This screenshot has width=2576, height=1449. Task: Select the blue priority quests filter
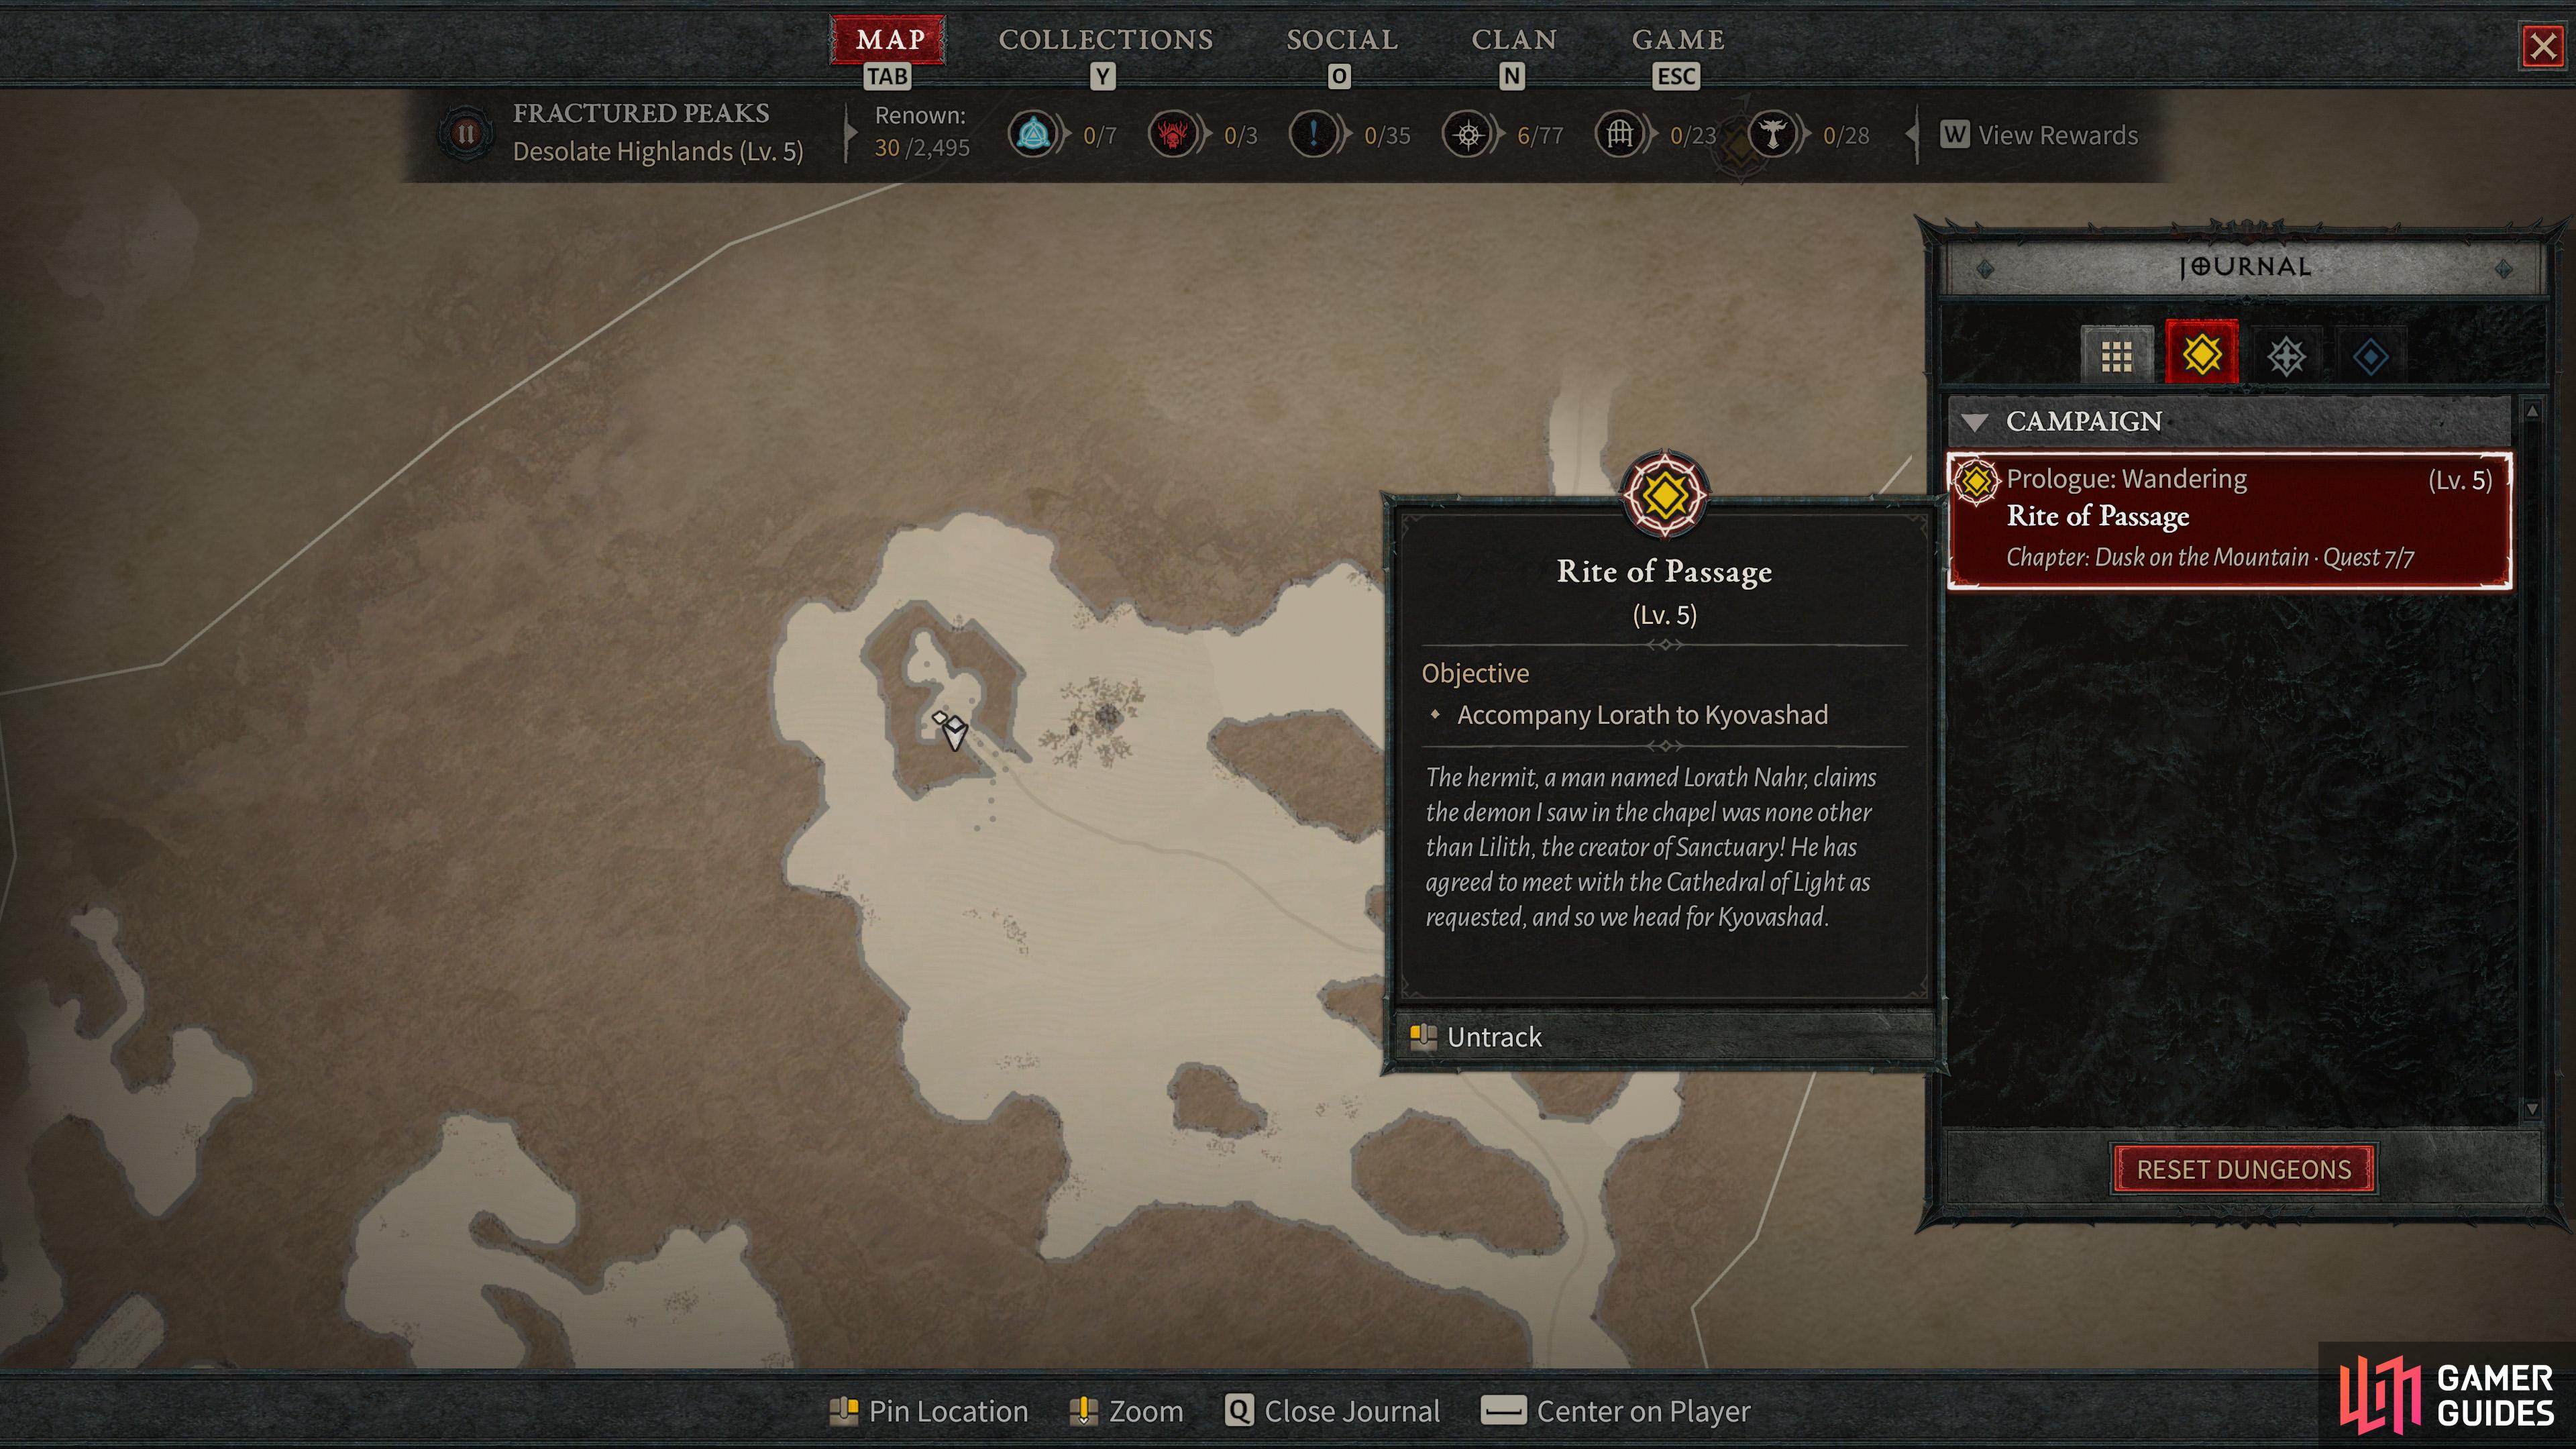click(2370, 355)
